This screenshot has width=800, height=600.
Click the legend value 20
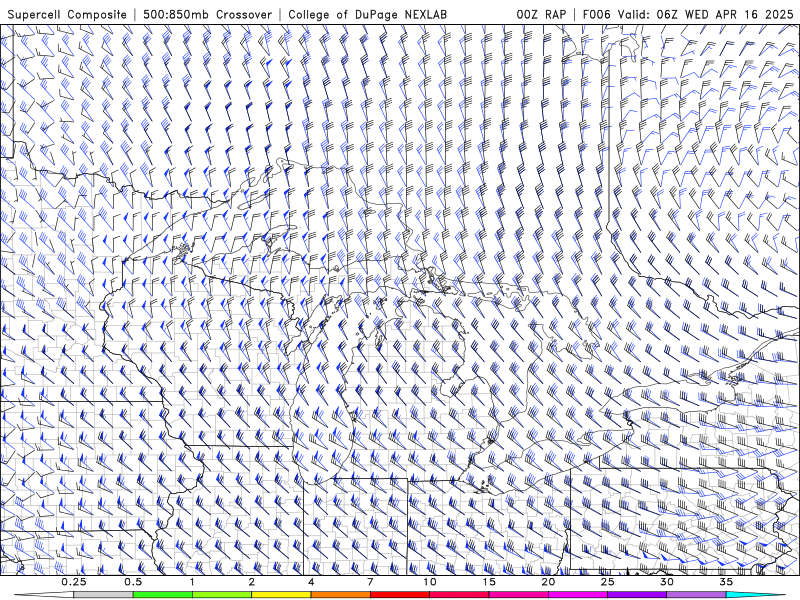(x=548, y=582)
